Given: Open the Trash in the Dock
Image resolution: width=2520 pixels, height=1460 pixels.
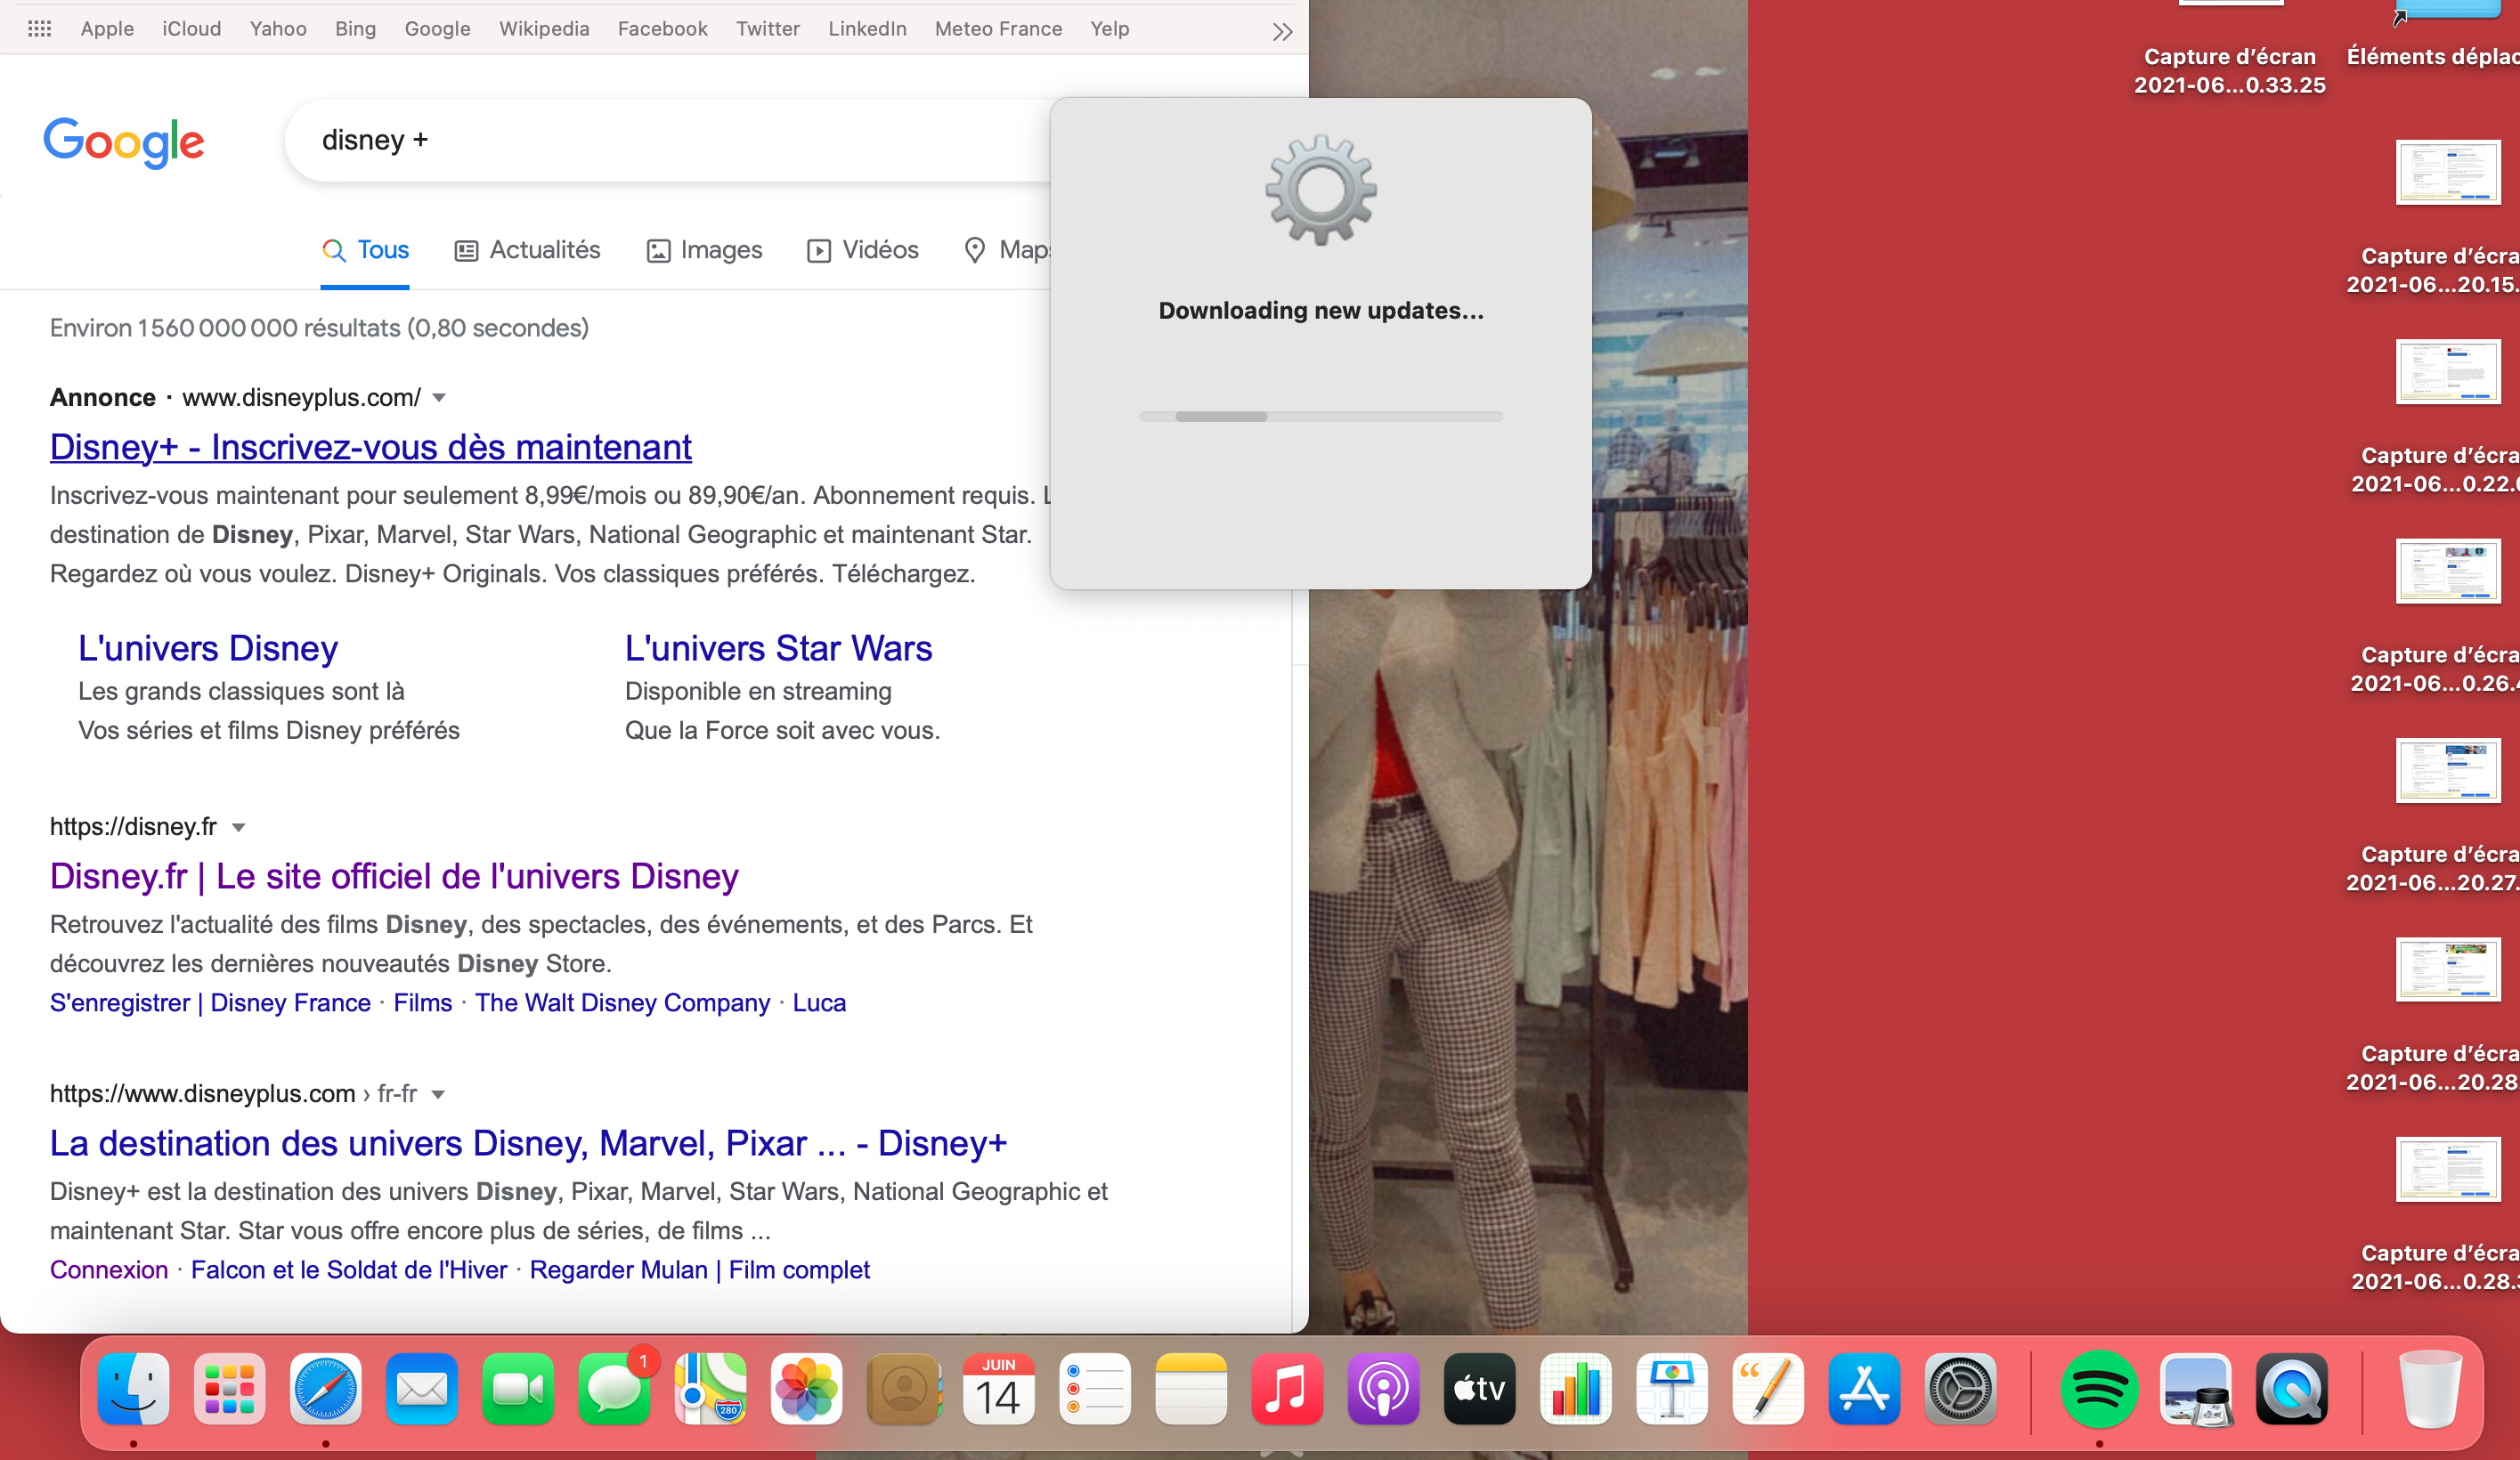Looking at the screenshot, I should tap(2430, 1389).
